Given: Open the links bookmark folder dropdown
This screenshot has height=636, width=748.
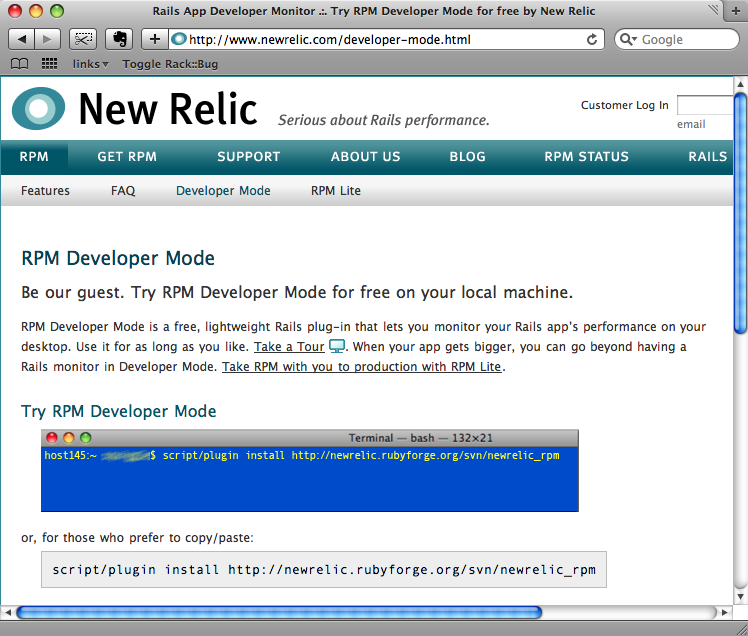Looking at the screenshot, I should pos(91,64).
